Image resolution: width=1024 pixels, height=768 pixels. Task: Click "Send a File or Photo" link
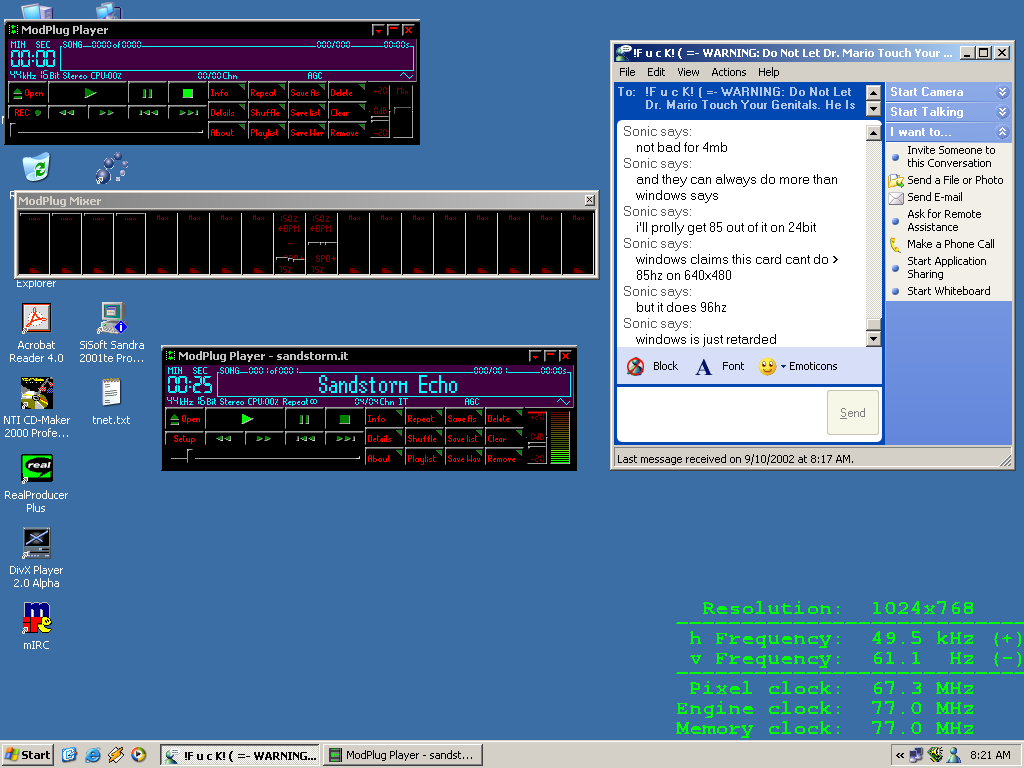click(954, 180)
